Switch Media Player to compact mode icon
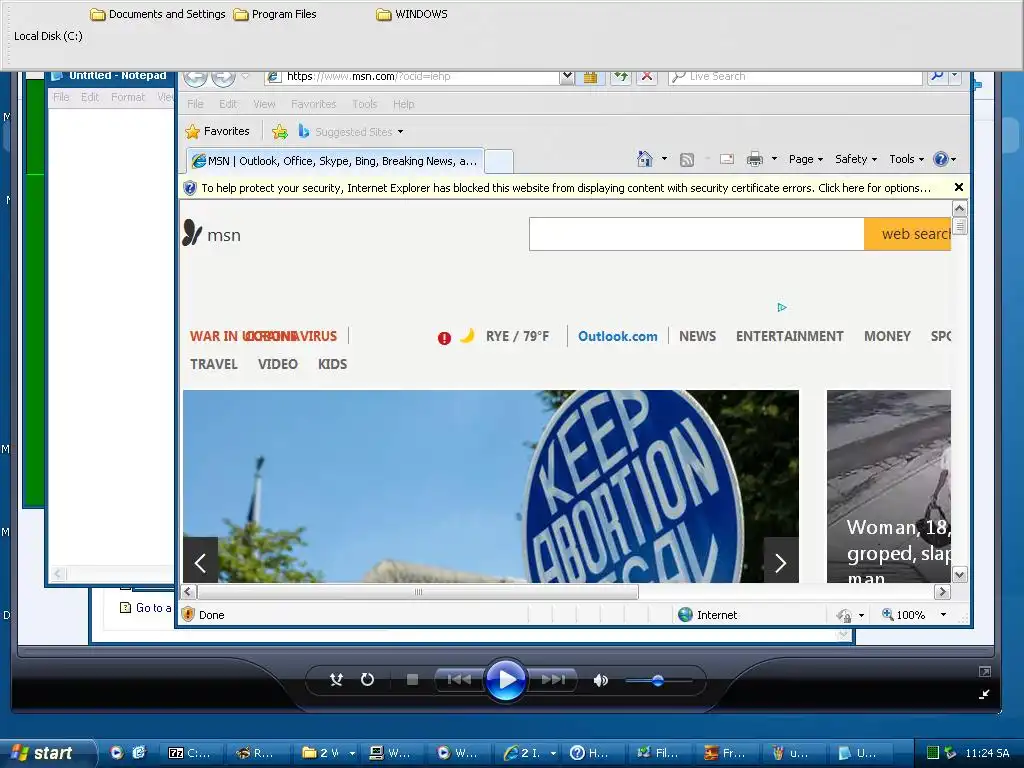This screenshot has height=768, width=1024. point(985,694)
